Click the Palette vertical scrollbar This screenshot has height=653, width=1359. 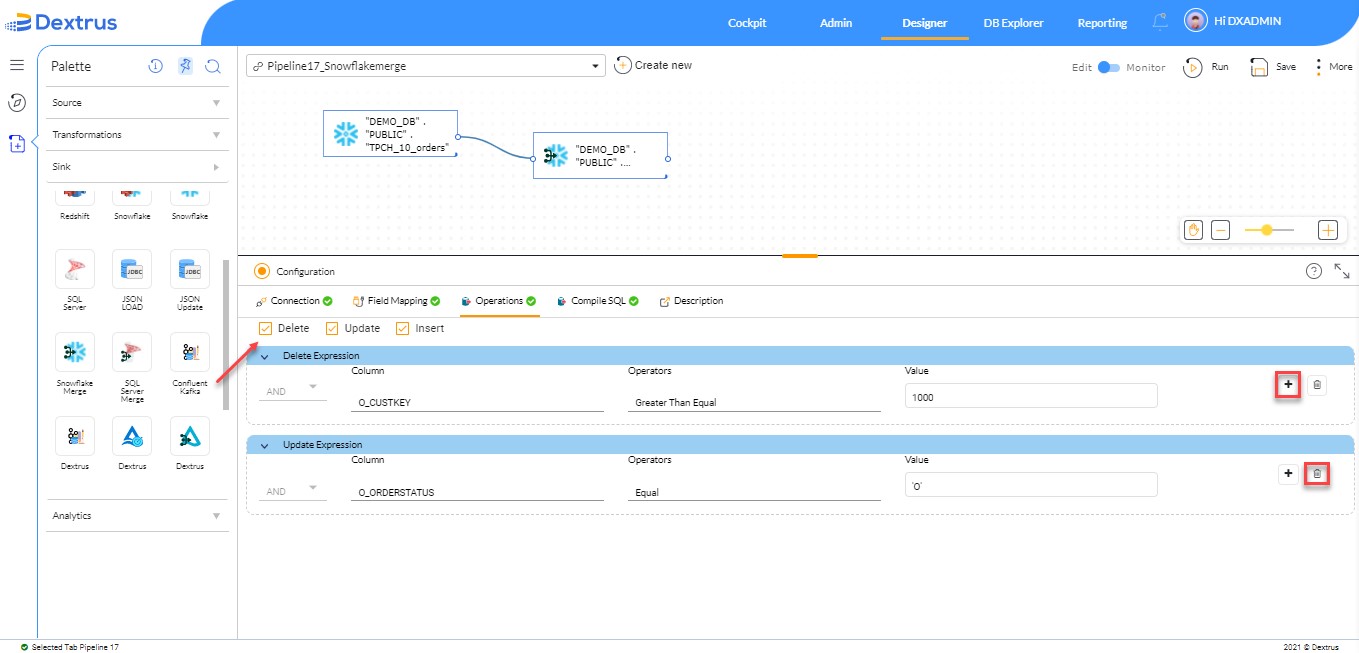[225, 335]
